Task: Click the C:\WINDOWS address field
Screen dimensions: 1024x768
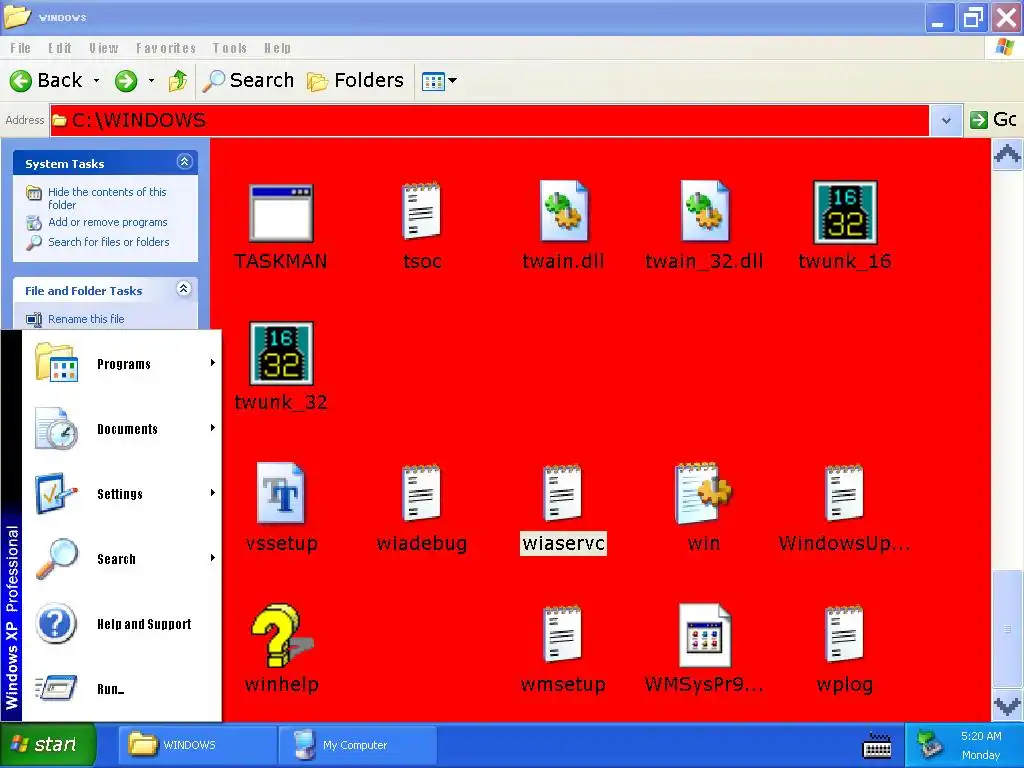Action: tap(490, 120)
